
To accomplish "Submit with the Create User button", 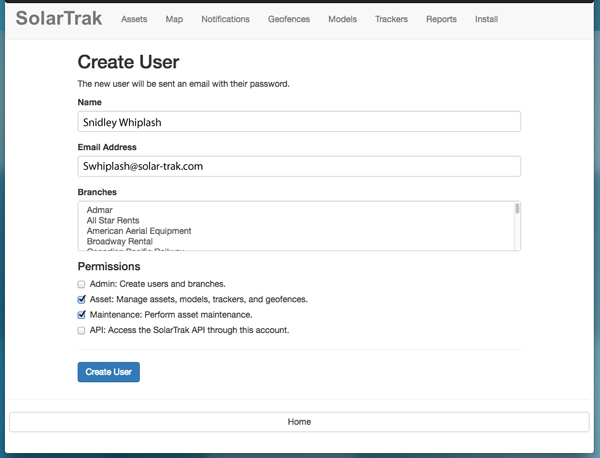I will coord(109,372).
